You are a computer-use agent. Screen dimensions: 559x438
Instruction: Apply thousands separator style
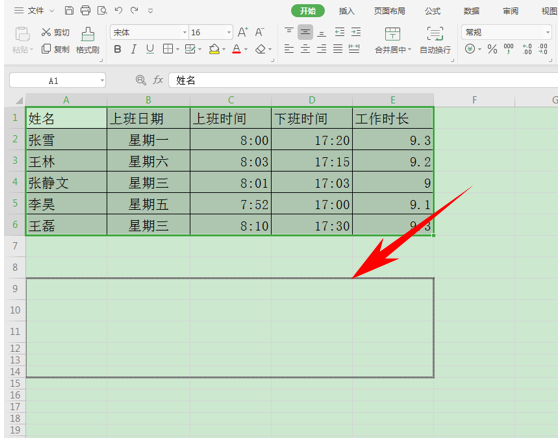tap(509, 49)
